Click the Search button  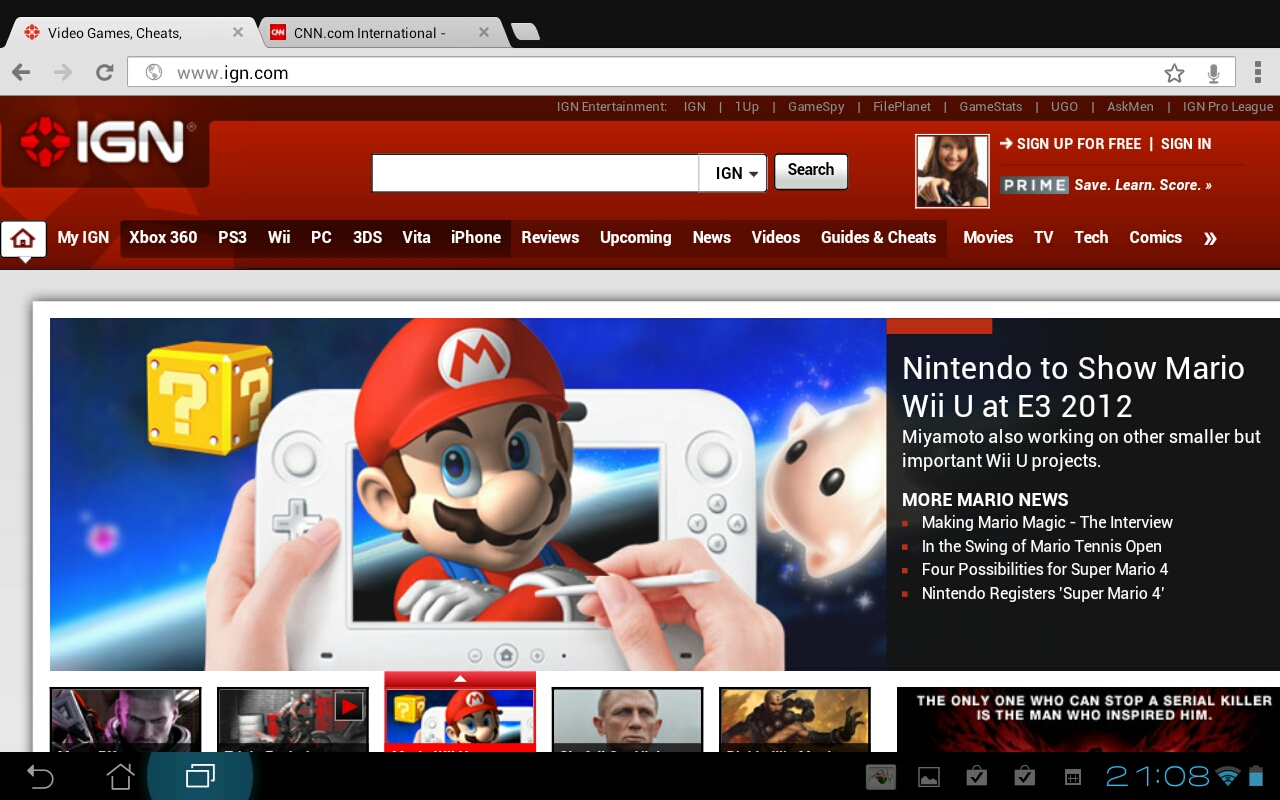point(811,171)
